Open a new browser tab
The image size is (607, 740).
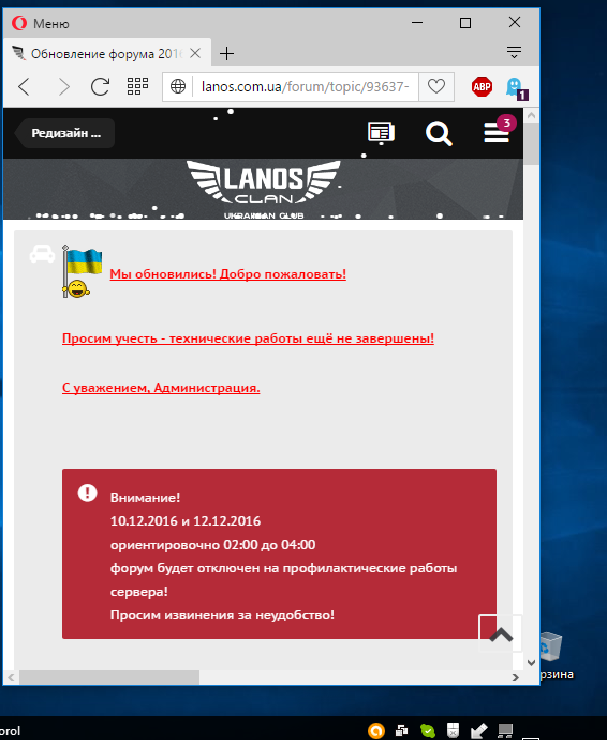click(x=227, y=54)
